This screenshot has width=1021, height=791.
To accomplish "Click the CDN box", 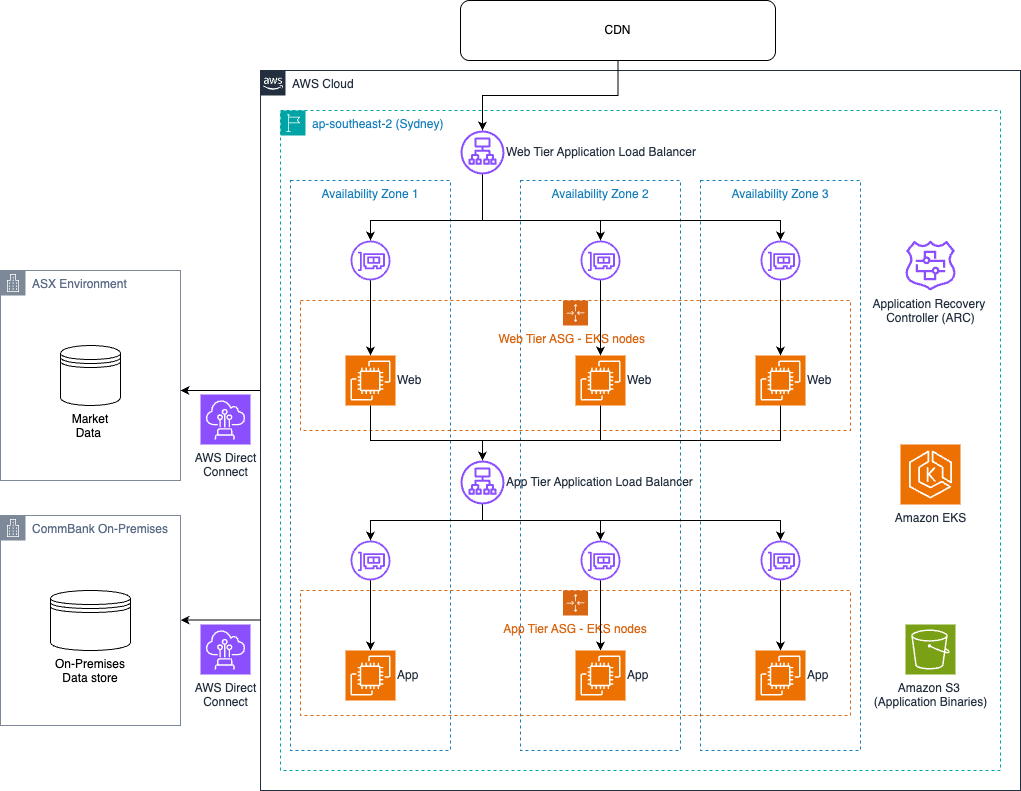I will coord(617,30).
